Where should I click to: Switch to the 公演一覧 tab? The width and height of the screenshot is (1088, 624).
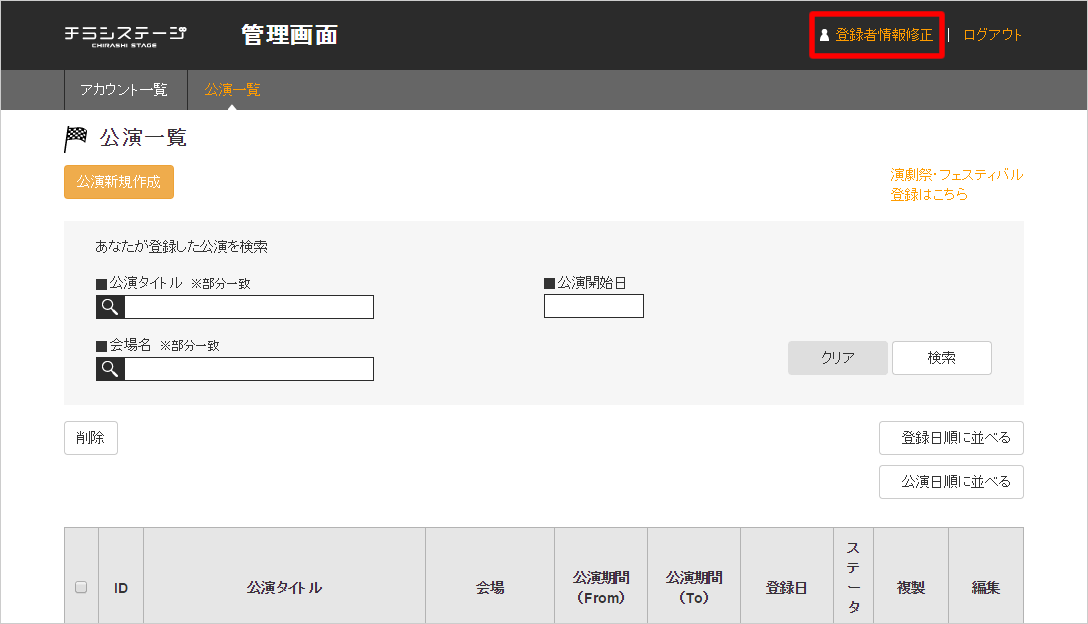232,90
